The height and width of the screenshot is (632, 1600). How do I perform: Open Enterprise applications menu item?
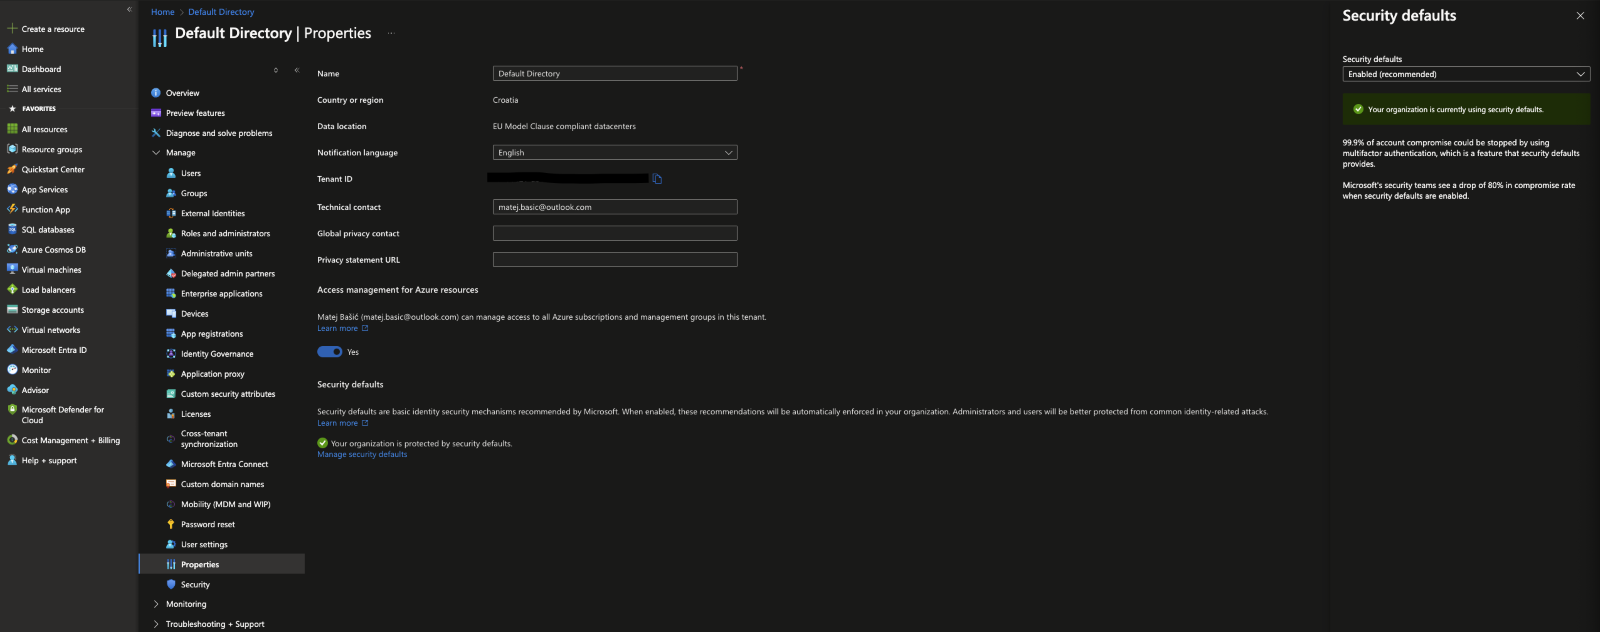tap(222, 294)
